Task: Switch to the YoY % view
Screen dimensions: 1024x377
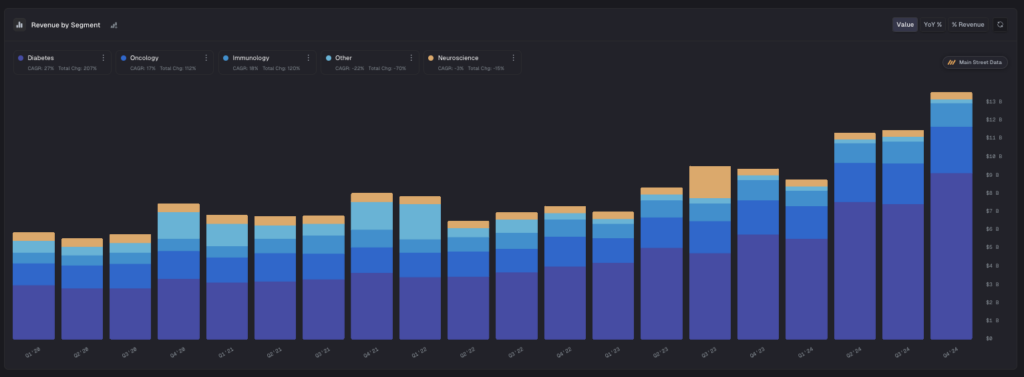Action: point(933,25)
